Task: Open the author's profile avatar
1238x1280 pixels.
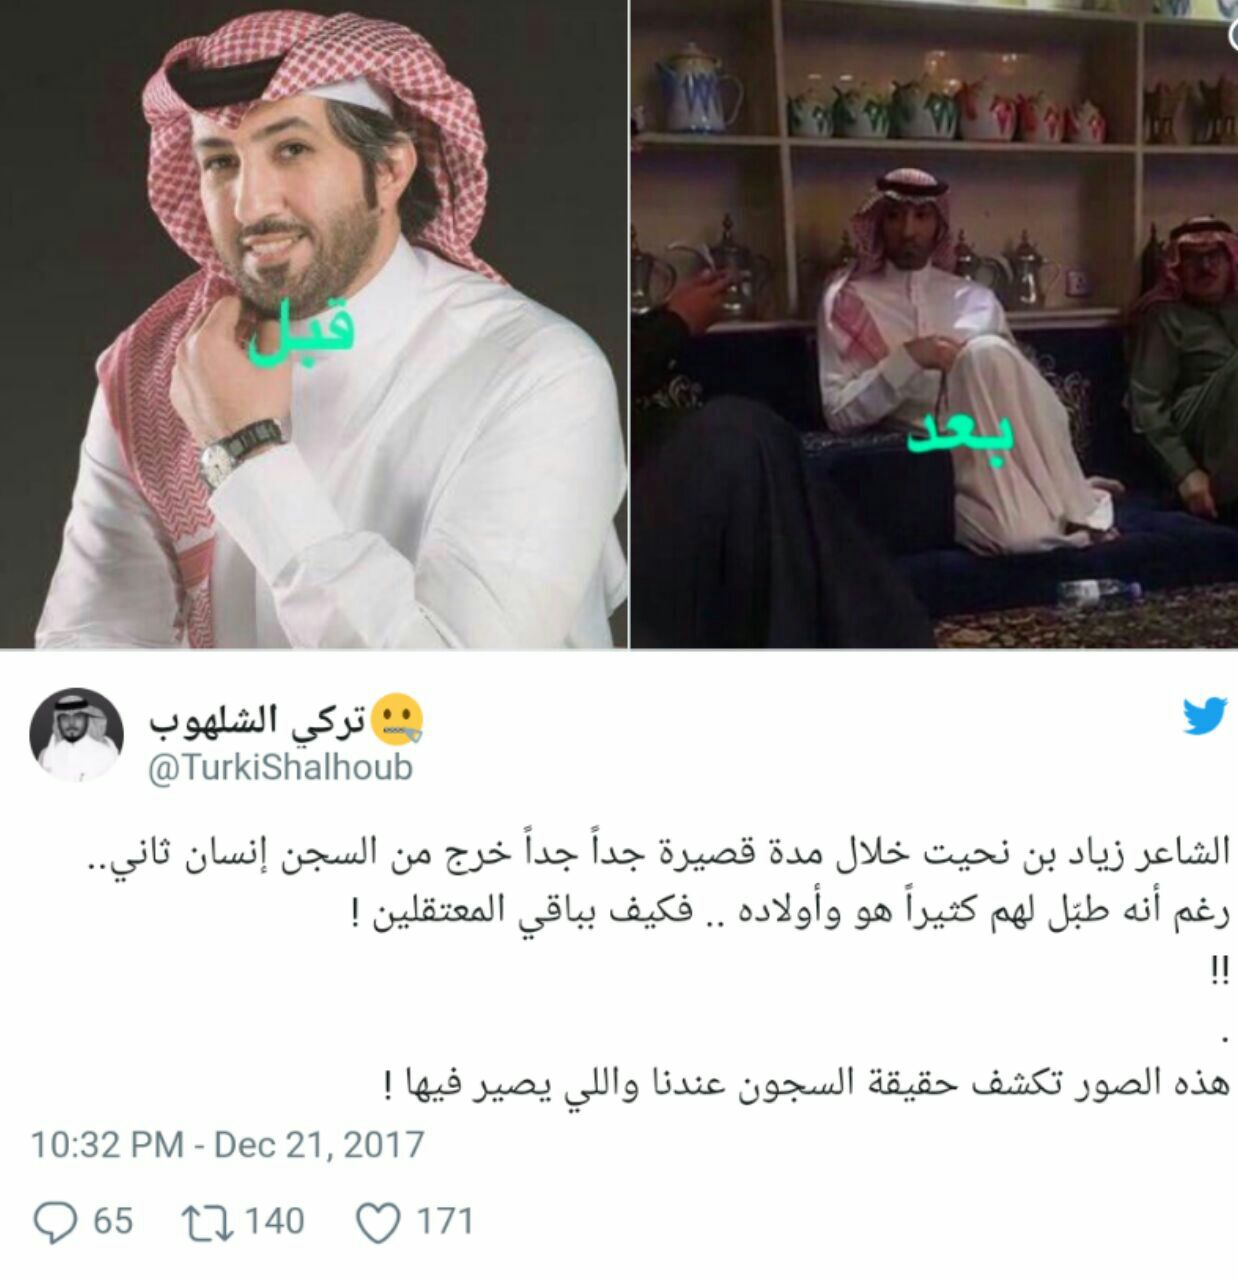Action: pyautogui.click(x=77, y=734)
